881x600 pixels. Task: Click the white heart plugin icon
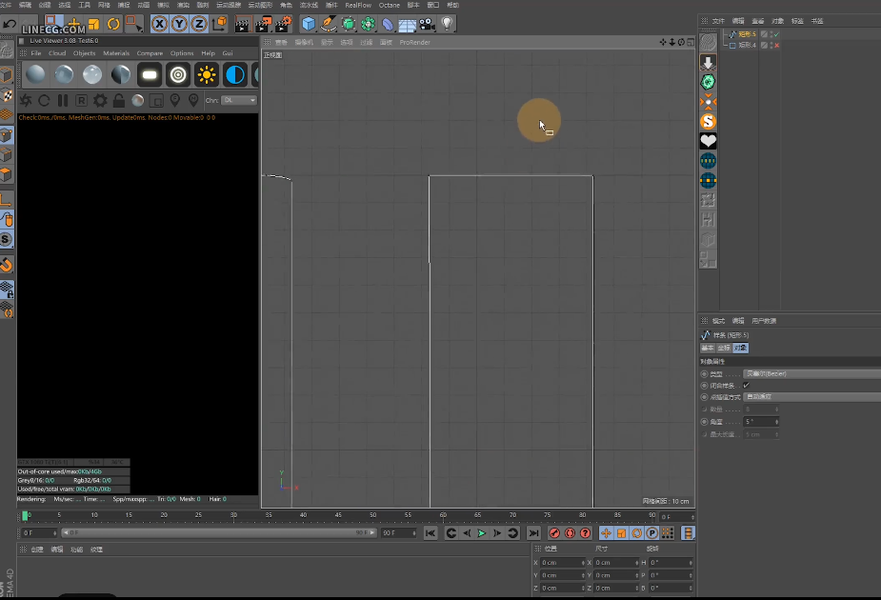(x=708, y=141)
